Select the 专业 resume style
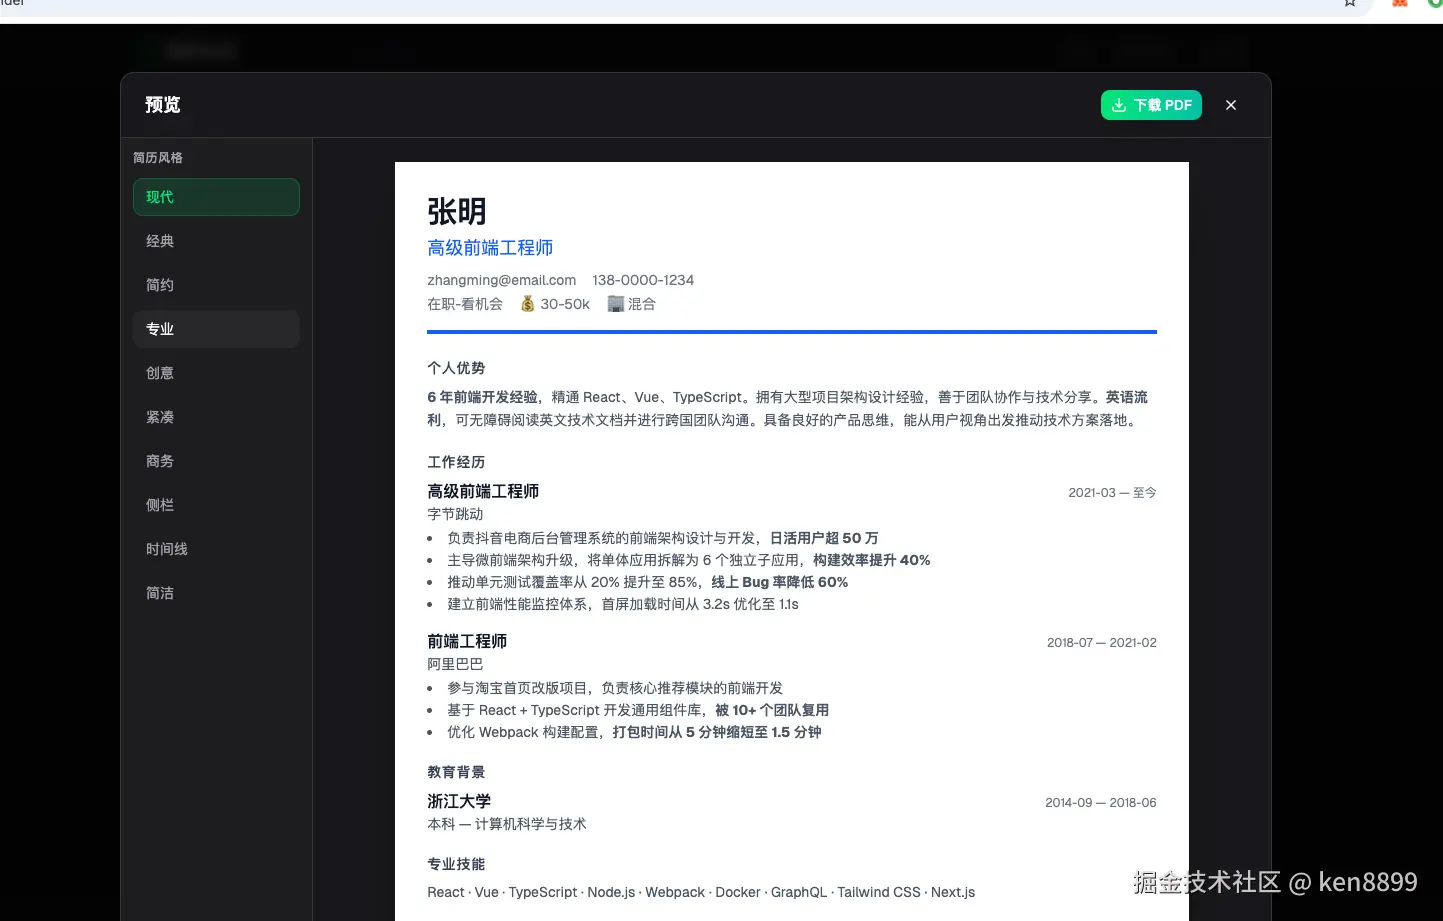 pos(216,329)
